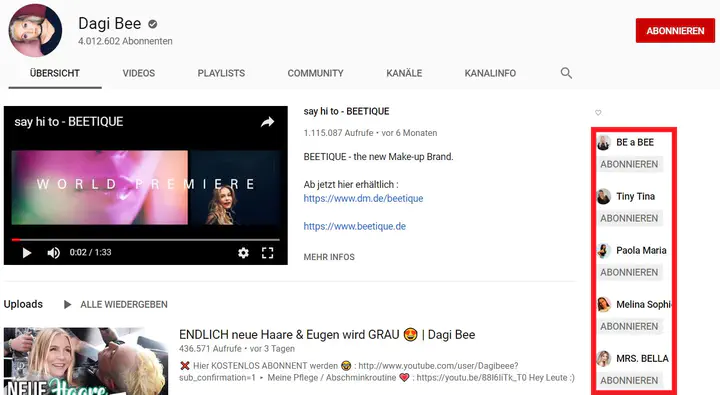This screenshot has height=395, width=720.
Task: Click the Dagi Bee channel avatar
Action: coord(35,30)
